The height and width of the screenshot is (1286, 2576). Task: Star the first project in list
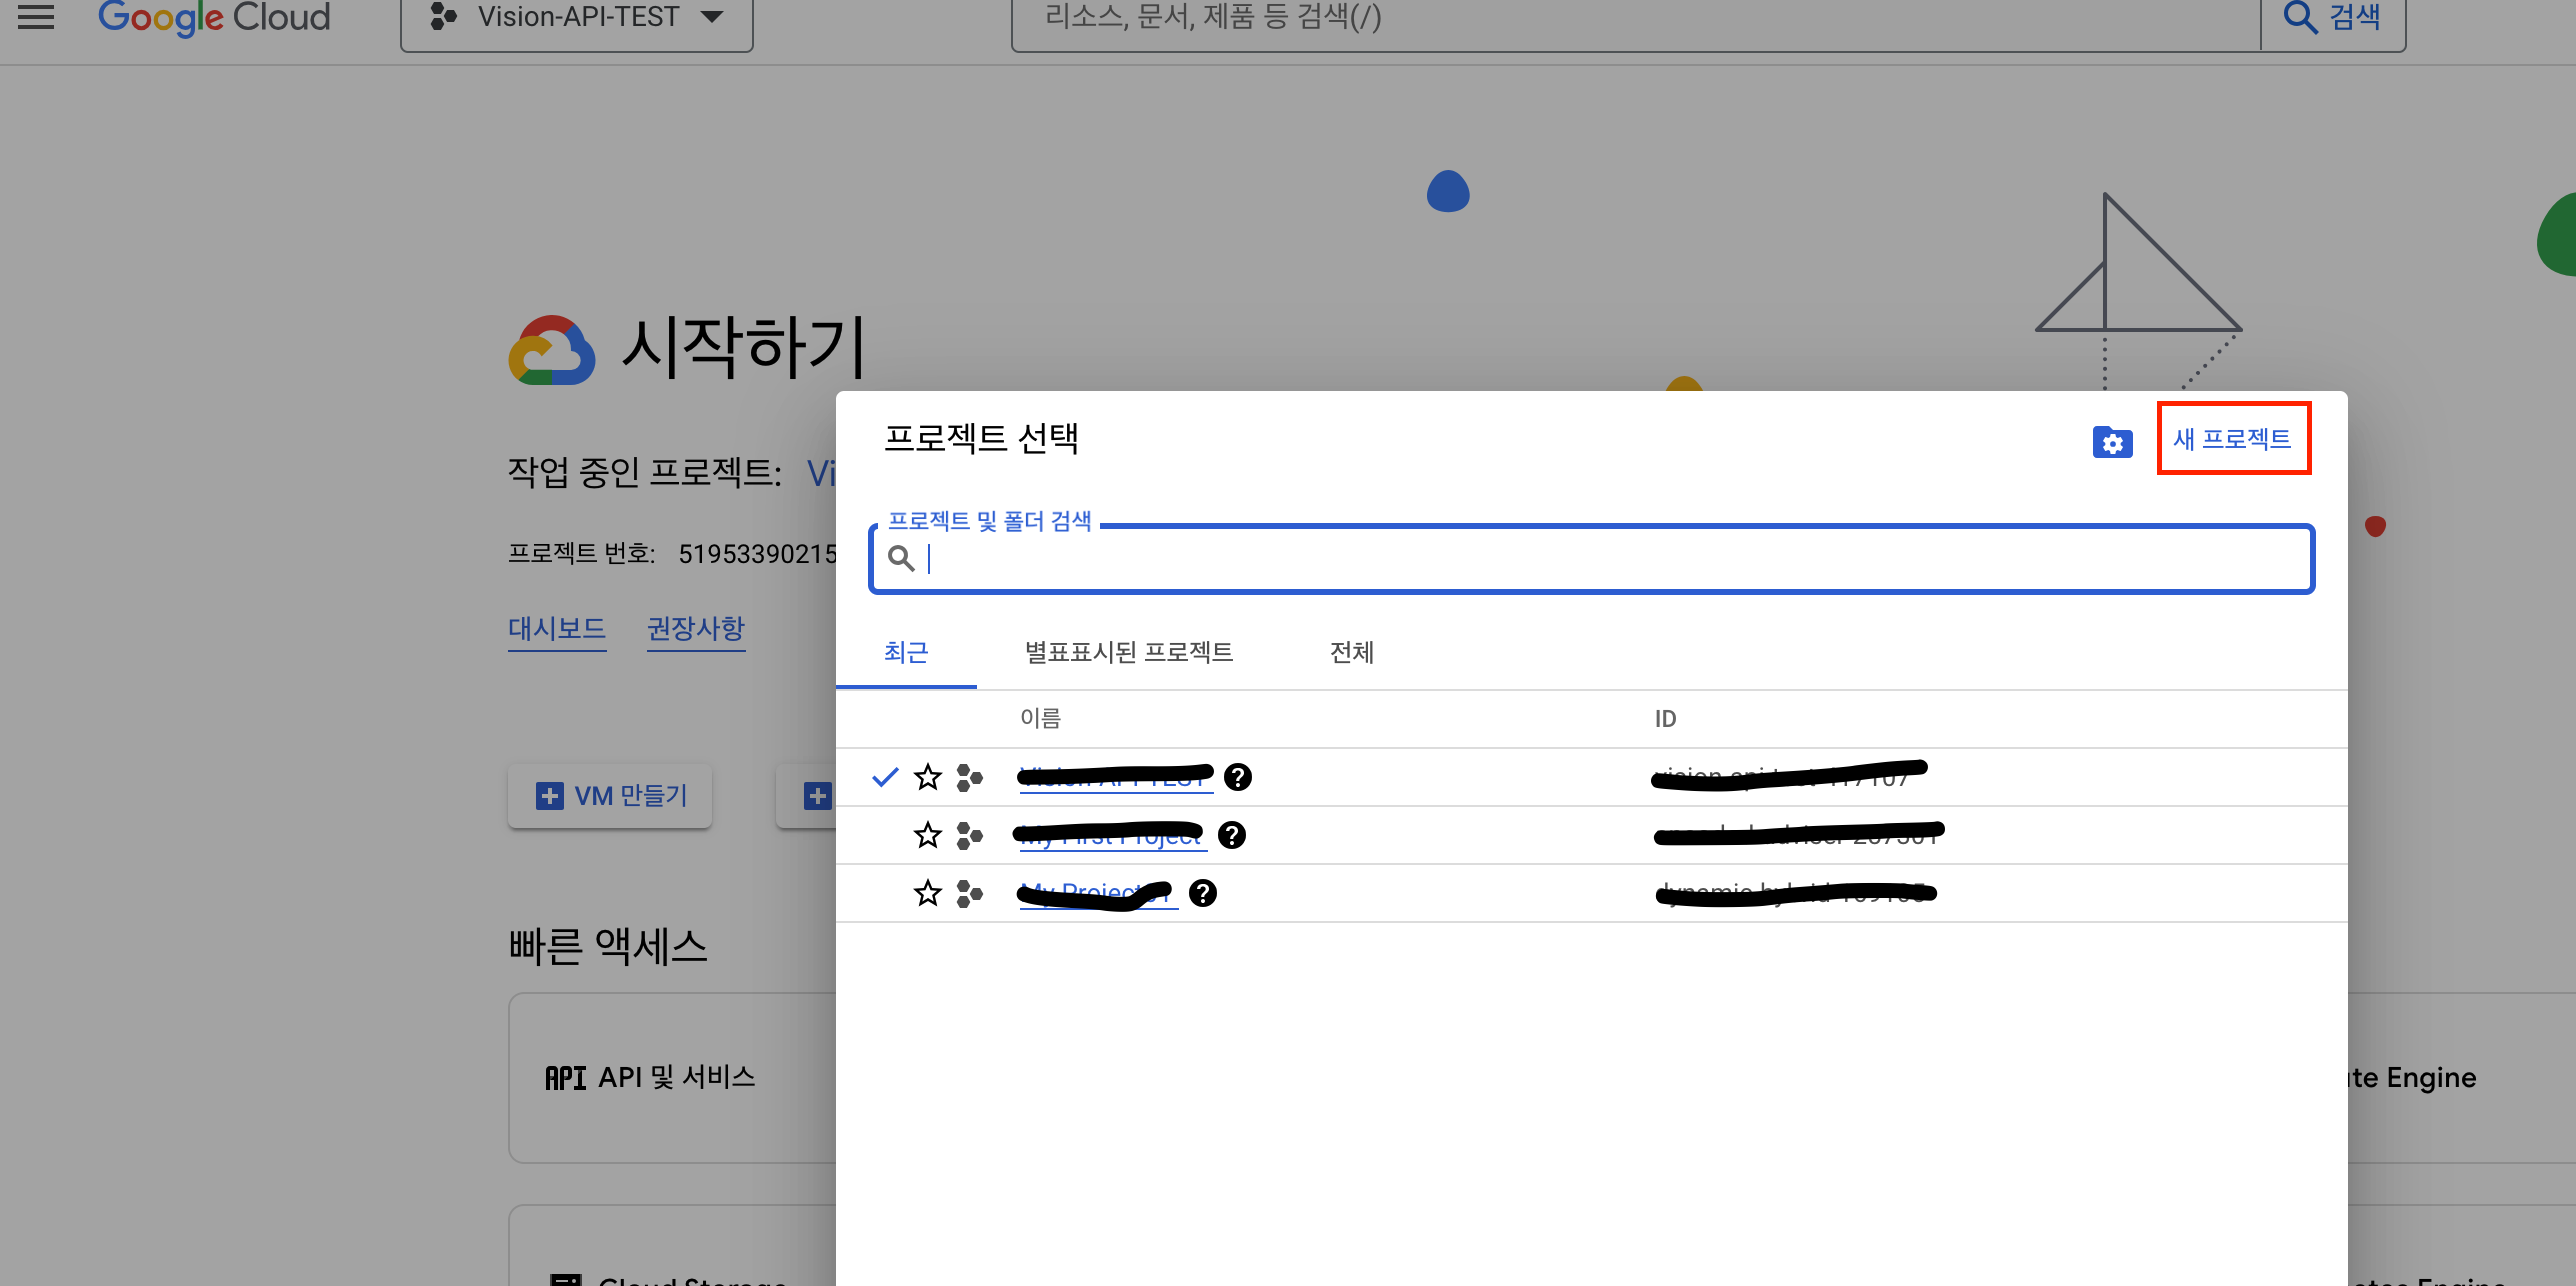pyautogui.click(x=928, y=777)
